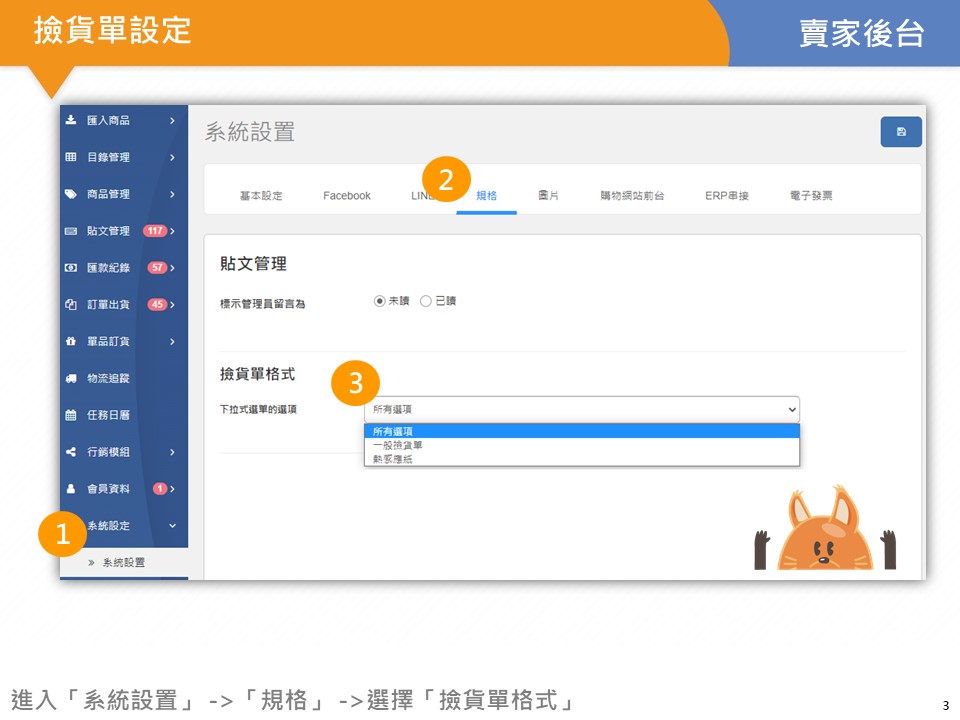
Task: Switch to the 基本設定 tab
Action: [x=261, y=196]
